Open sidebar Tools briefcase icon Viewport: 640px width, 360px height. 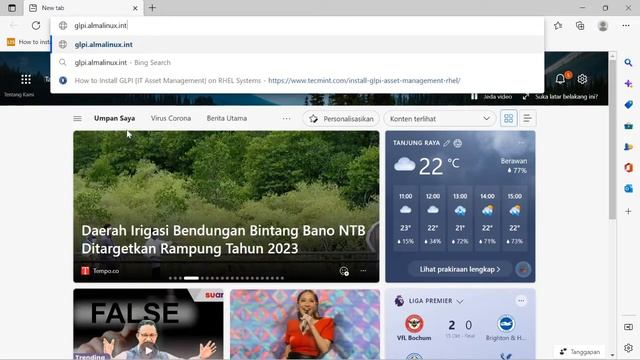[628, 126]
